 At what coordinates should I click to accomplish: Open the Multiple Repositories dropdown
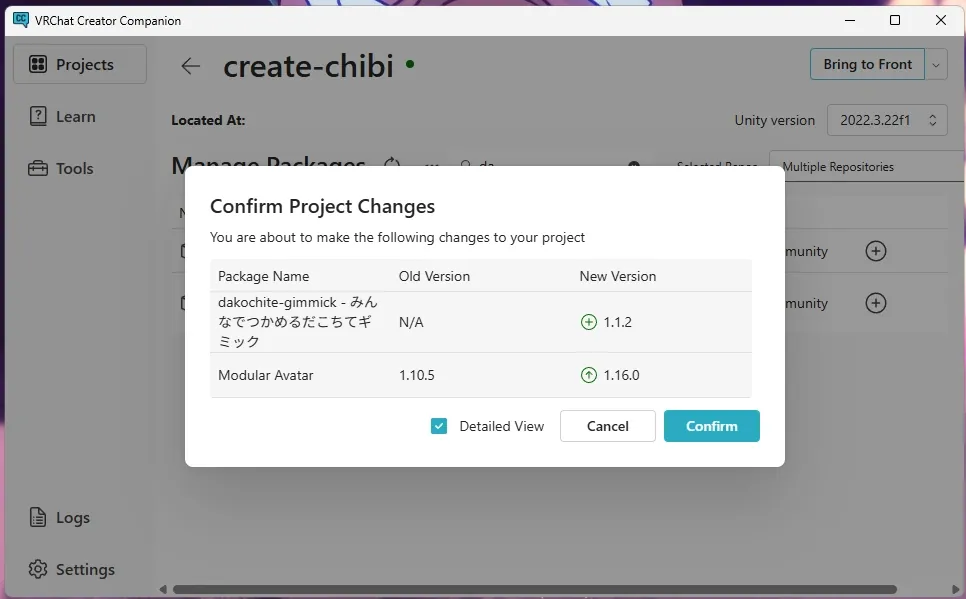[x=866, y=167]
